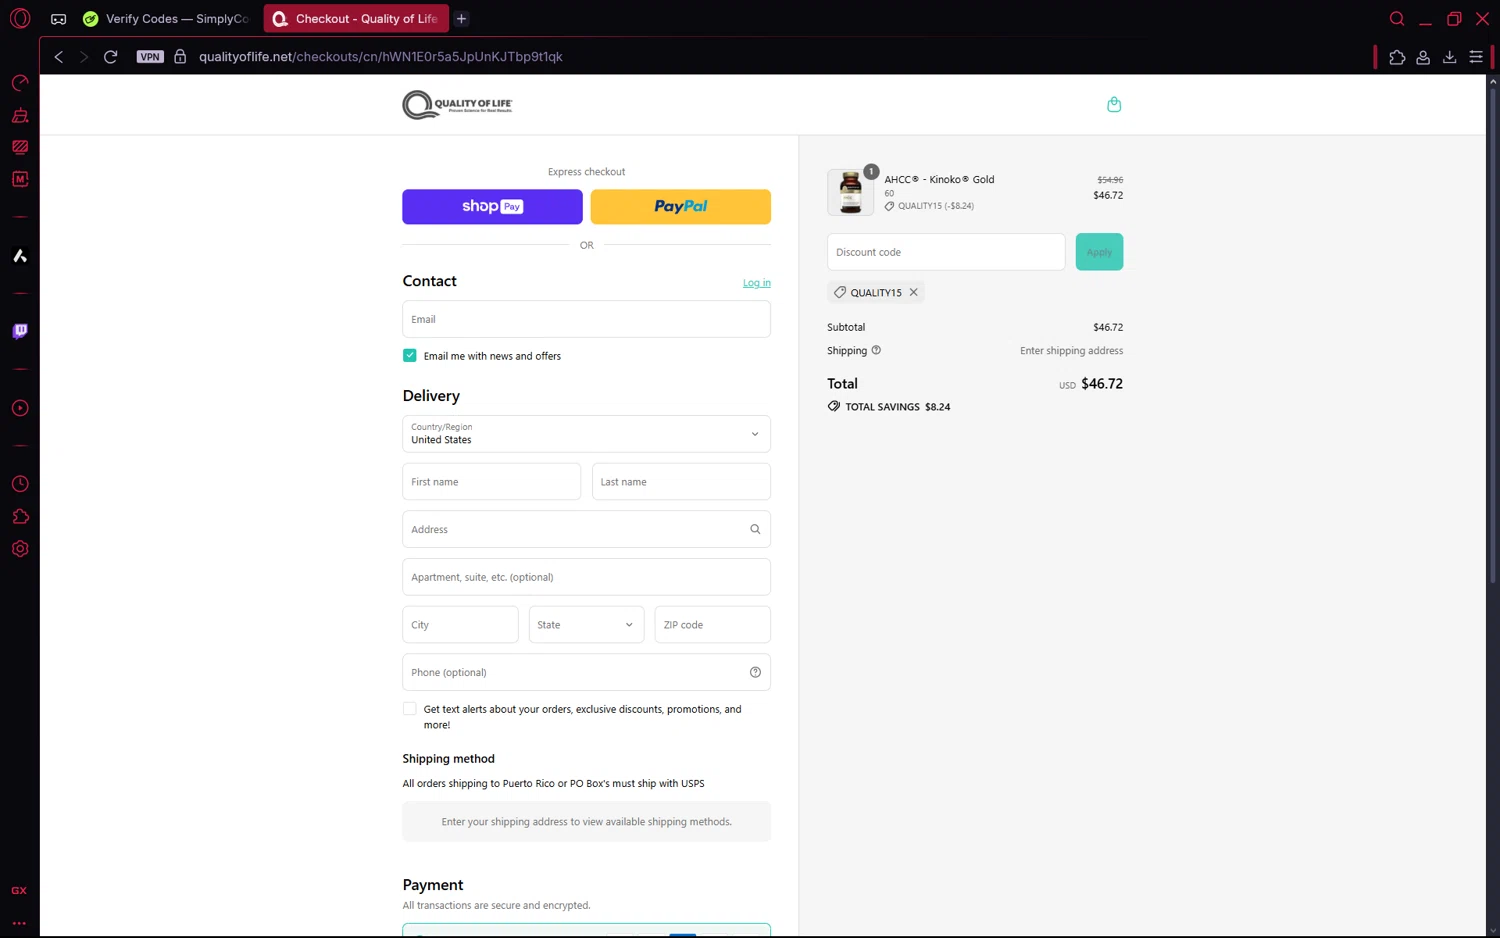Click the page URL address bar
The height and width of the screenshot is (938, 1500).
tap(380, 57)
